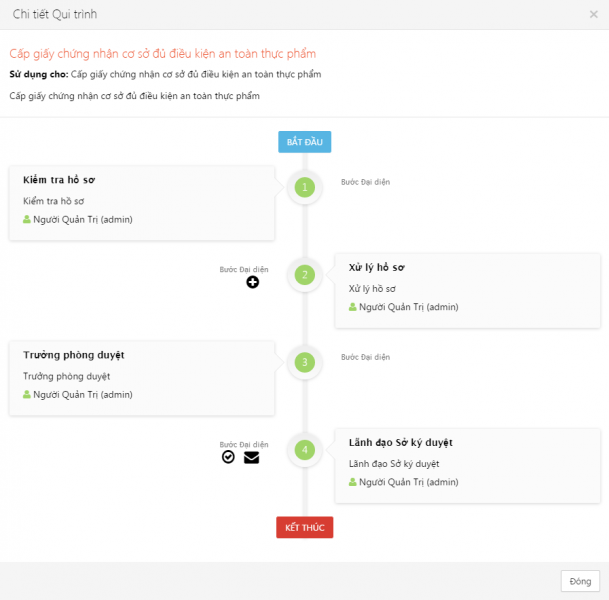Click the check-circle icon beside step 4
Viewport: 609px width, 600px height.
pyautogui.click(x=228, y=457)
